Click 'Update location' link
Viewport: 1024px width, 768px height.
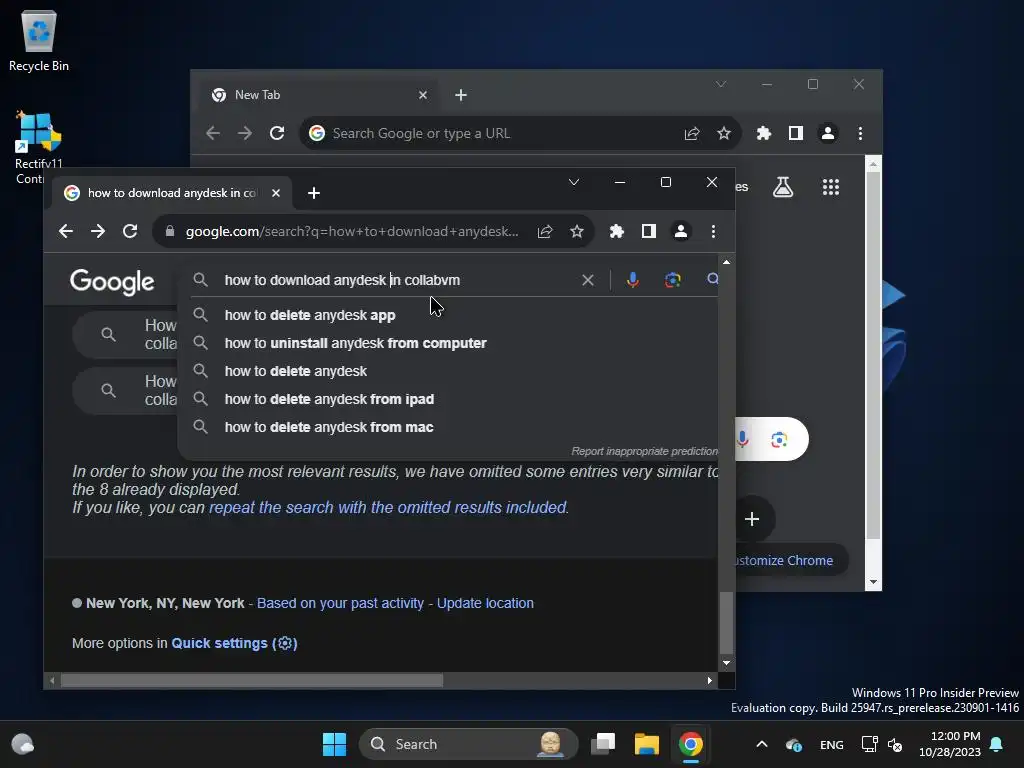485,603
